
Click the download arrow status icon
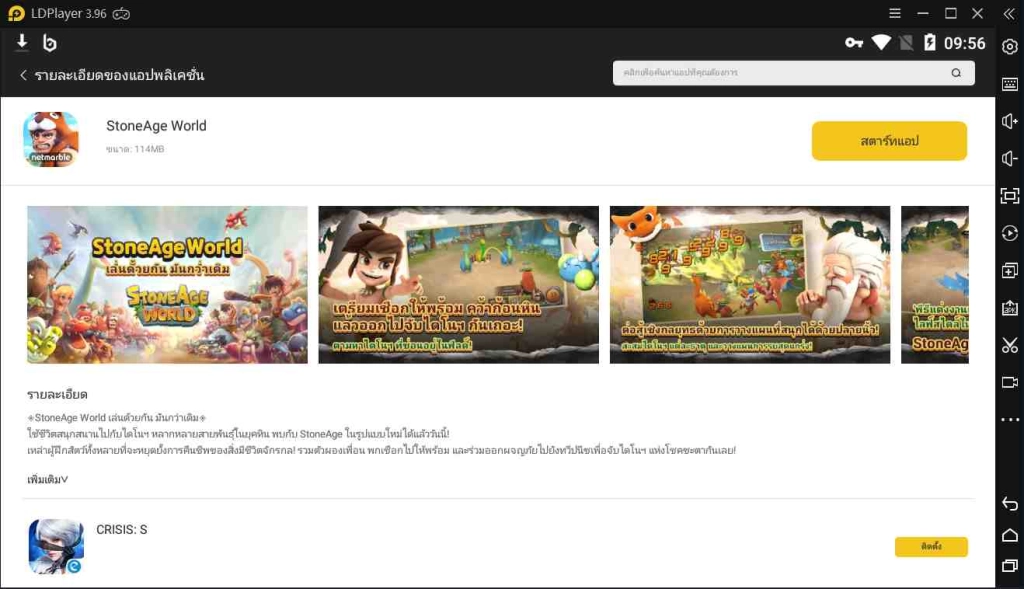pos(22,42)
